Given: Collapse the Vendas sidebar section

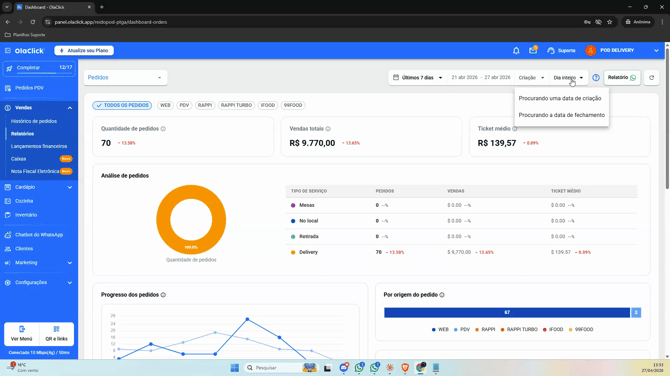Looking at the screenshot, I should [70, 108].
